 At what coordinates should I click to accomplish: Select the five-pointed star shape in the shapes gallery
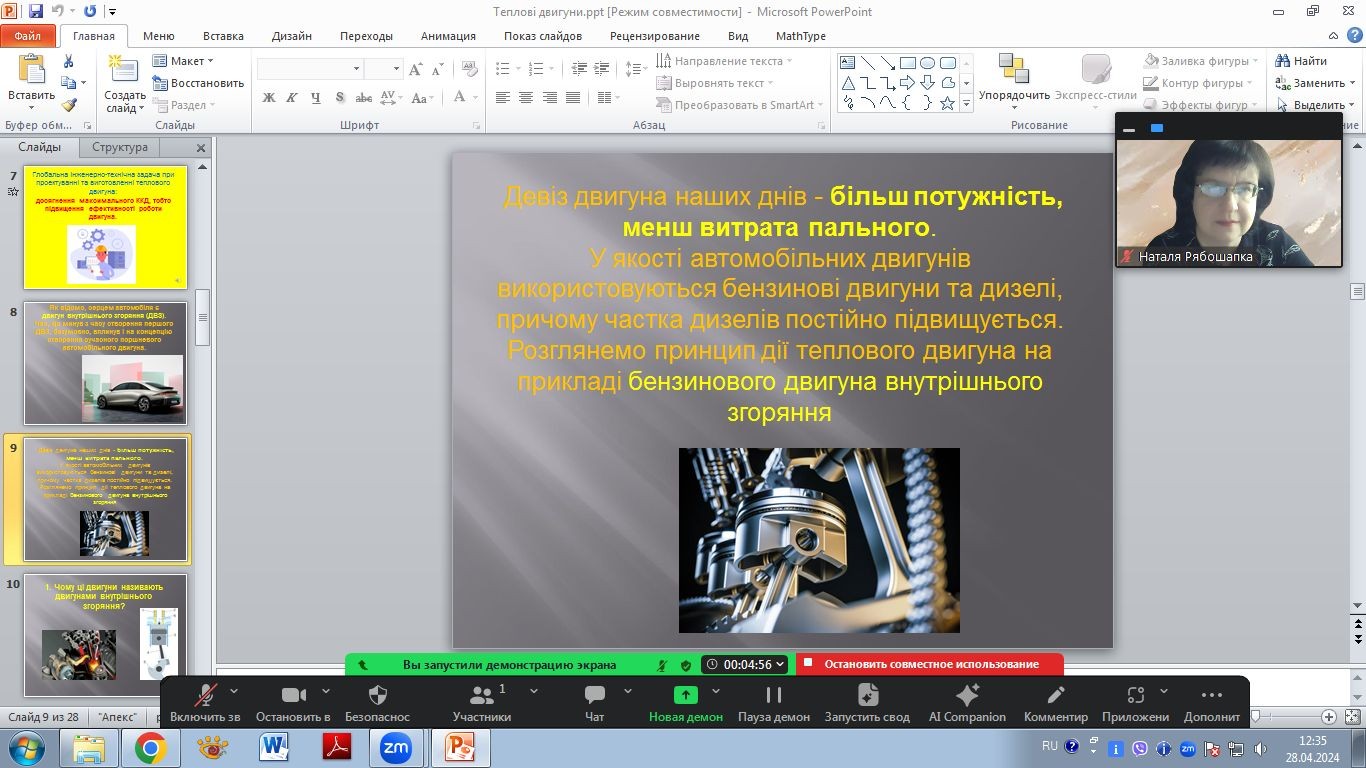pos(946,103)
